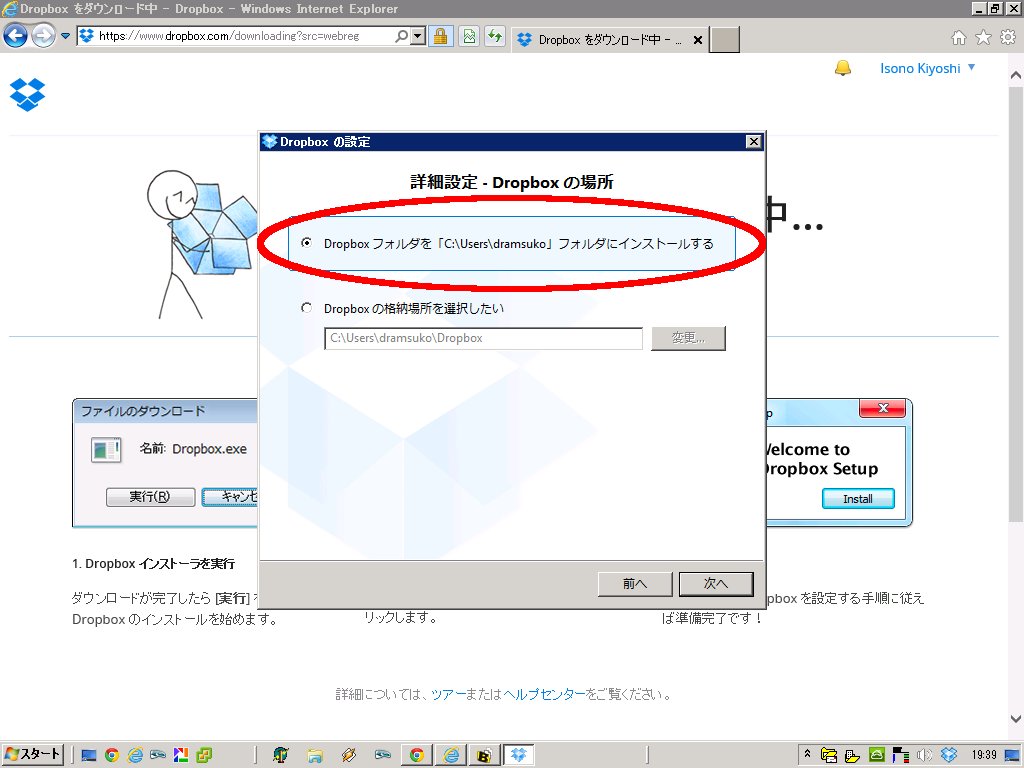The image size is (1024, 768).
Task: Open the ヘルプセンター link
Action: (544, 694)
